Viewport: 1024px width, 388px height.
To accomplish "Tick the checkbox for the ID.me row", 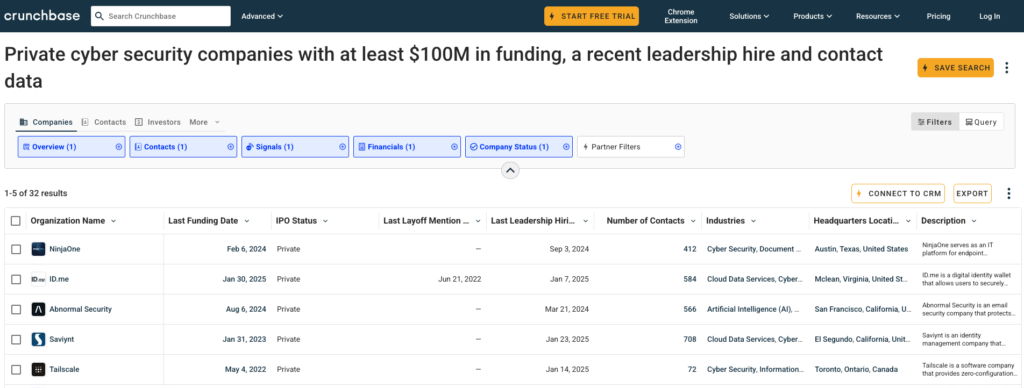I will (x=16, y=279).
